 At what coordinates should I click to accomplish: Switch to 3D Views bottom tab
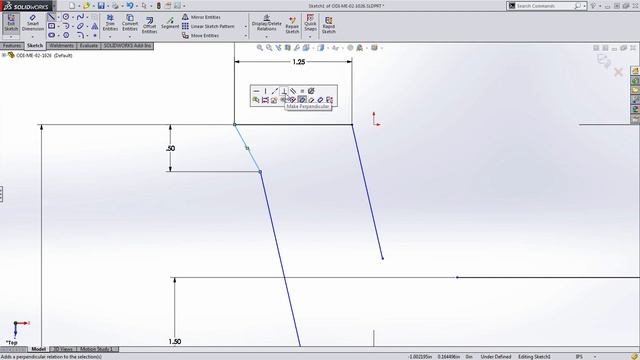click(x=63, y=349)
